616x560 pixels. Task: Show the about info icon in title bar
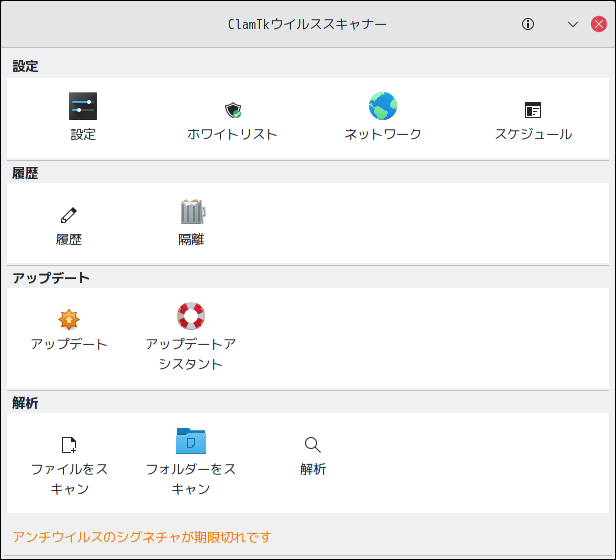[528, 24]
